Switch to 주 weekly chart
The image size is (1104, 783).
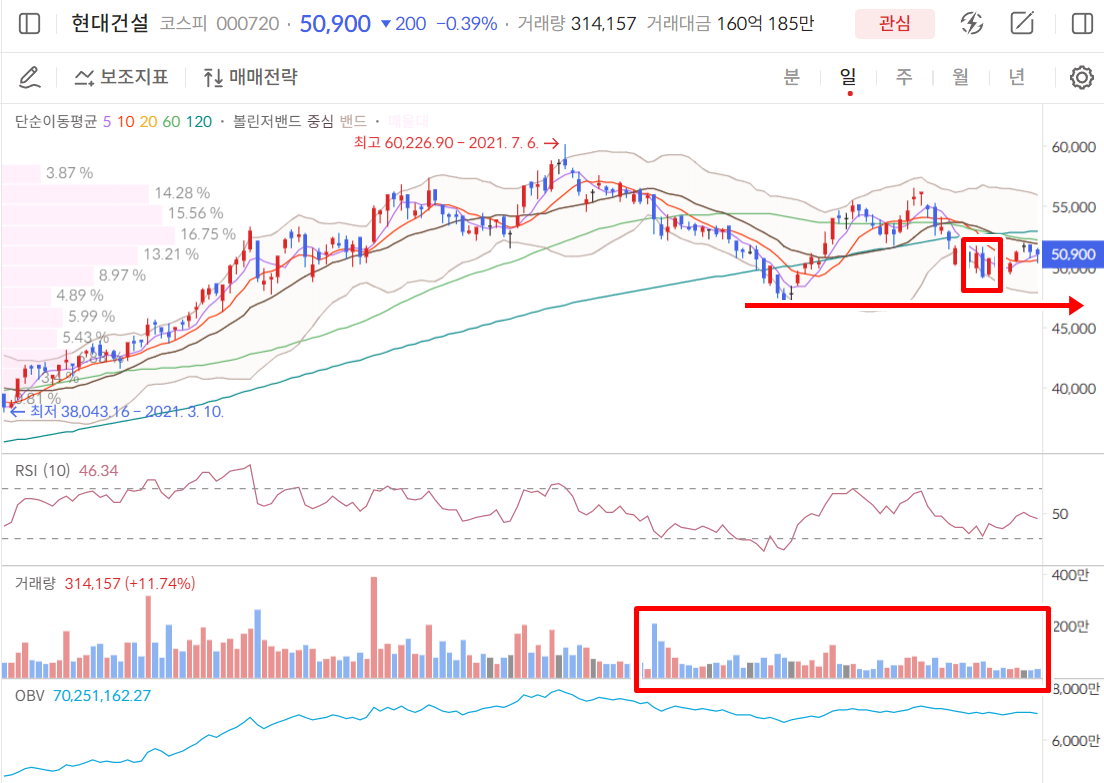pos(904,77)
